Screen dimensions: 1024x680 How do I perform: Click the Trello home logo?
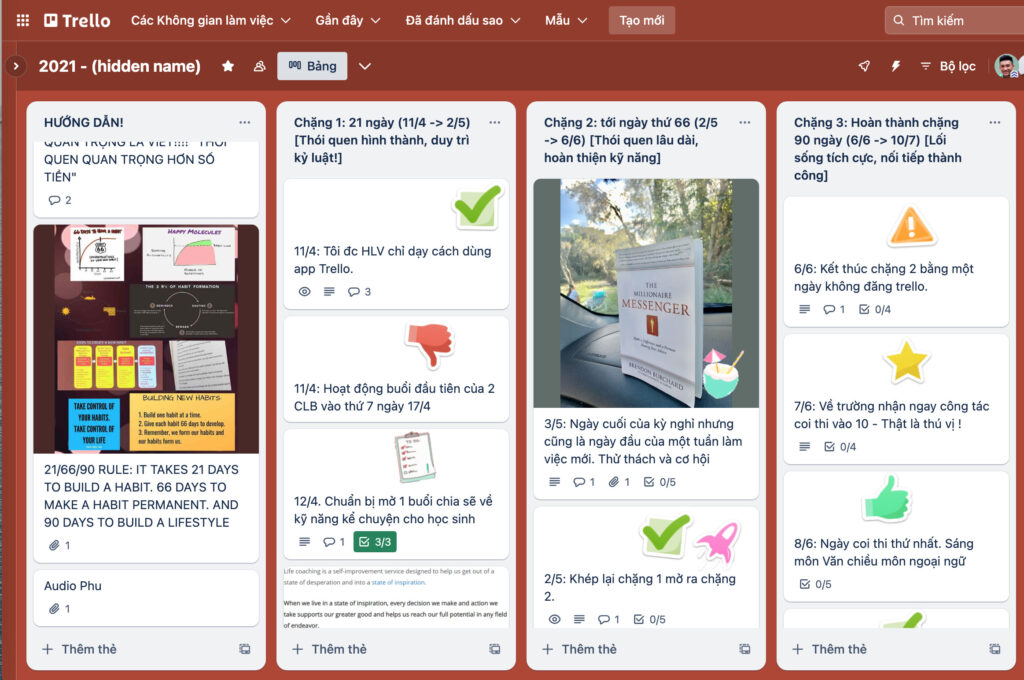(x=78, y=20)
